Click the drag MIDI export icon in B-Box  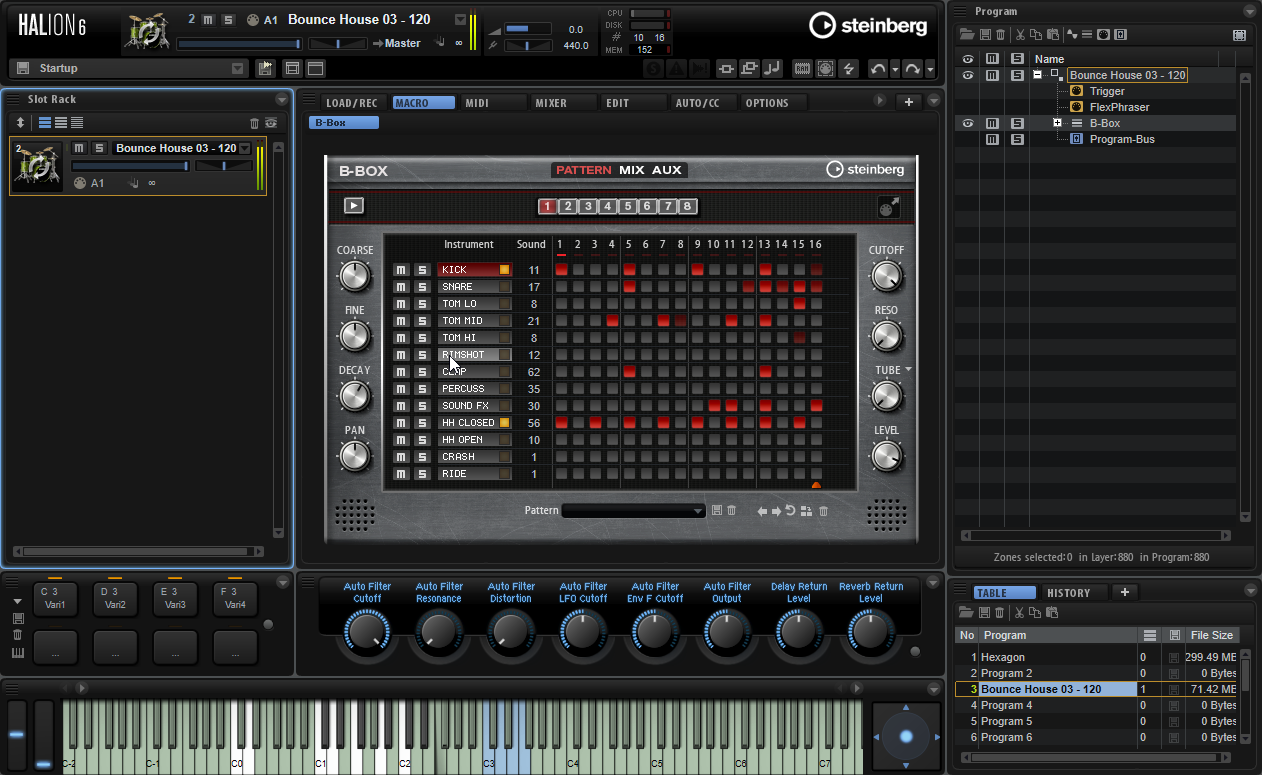(x=888, y=206)
